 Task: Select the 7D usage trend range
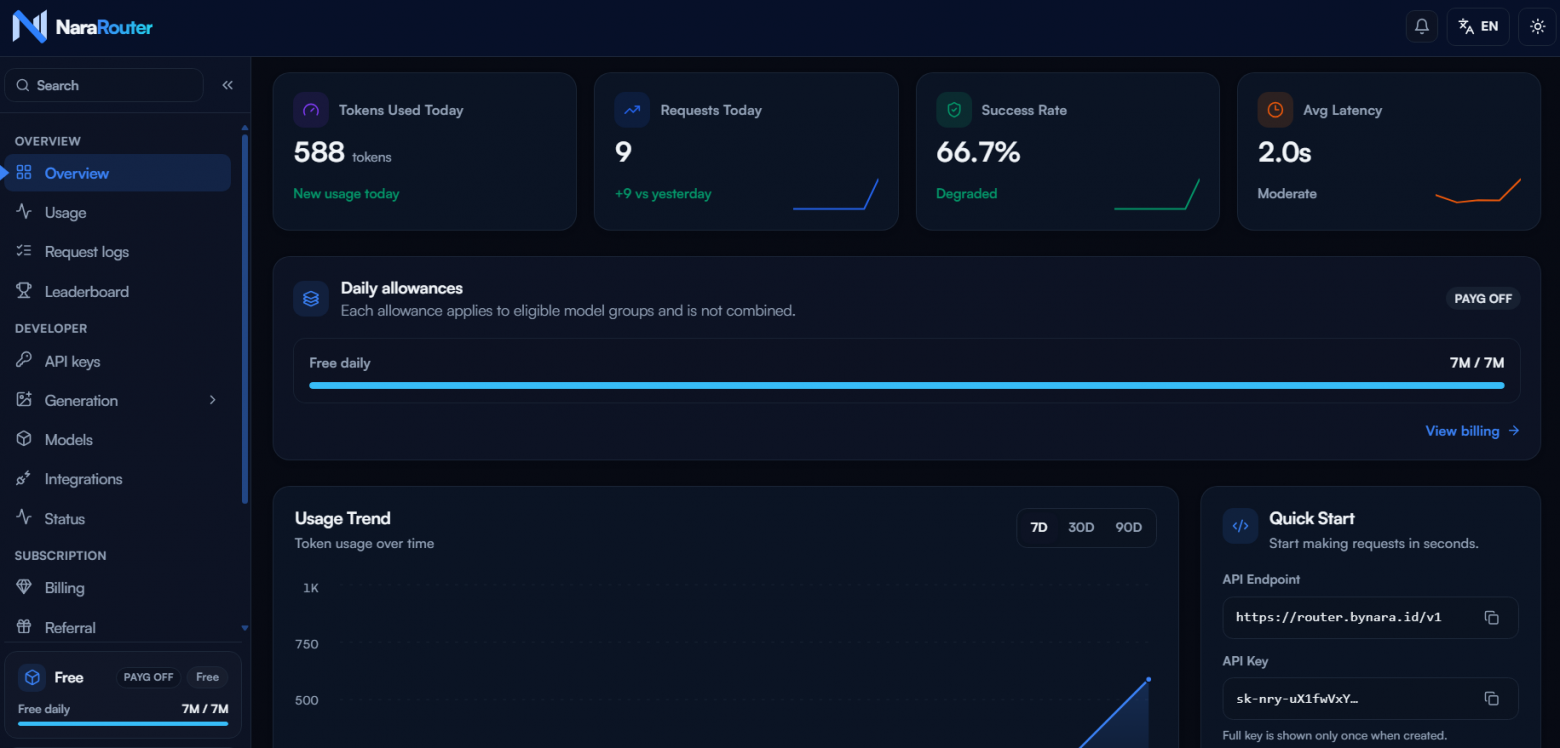click(1039, 527)
